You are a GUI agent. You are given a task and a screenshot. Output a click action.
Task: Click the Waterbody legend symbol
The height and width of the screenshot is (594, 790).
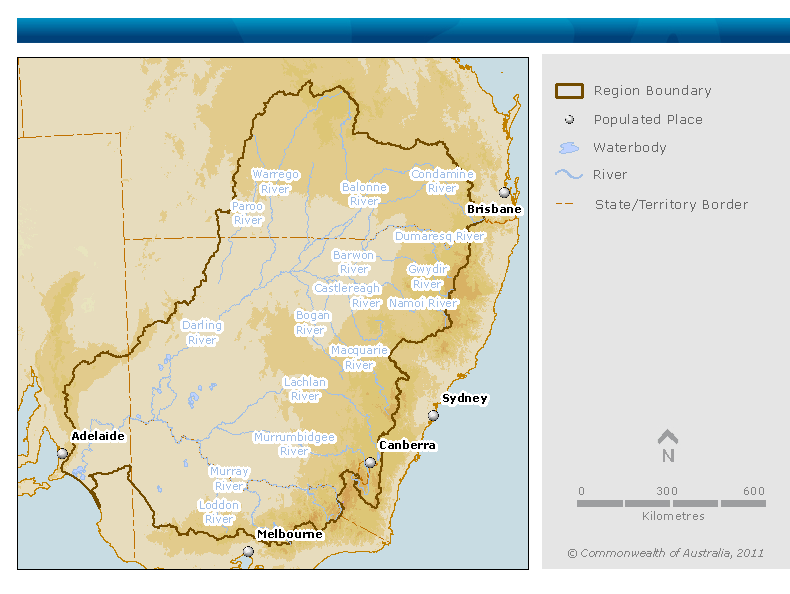coord(569,148)
